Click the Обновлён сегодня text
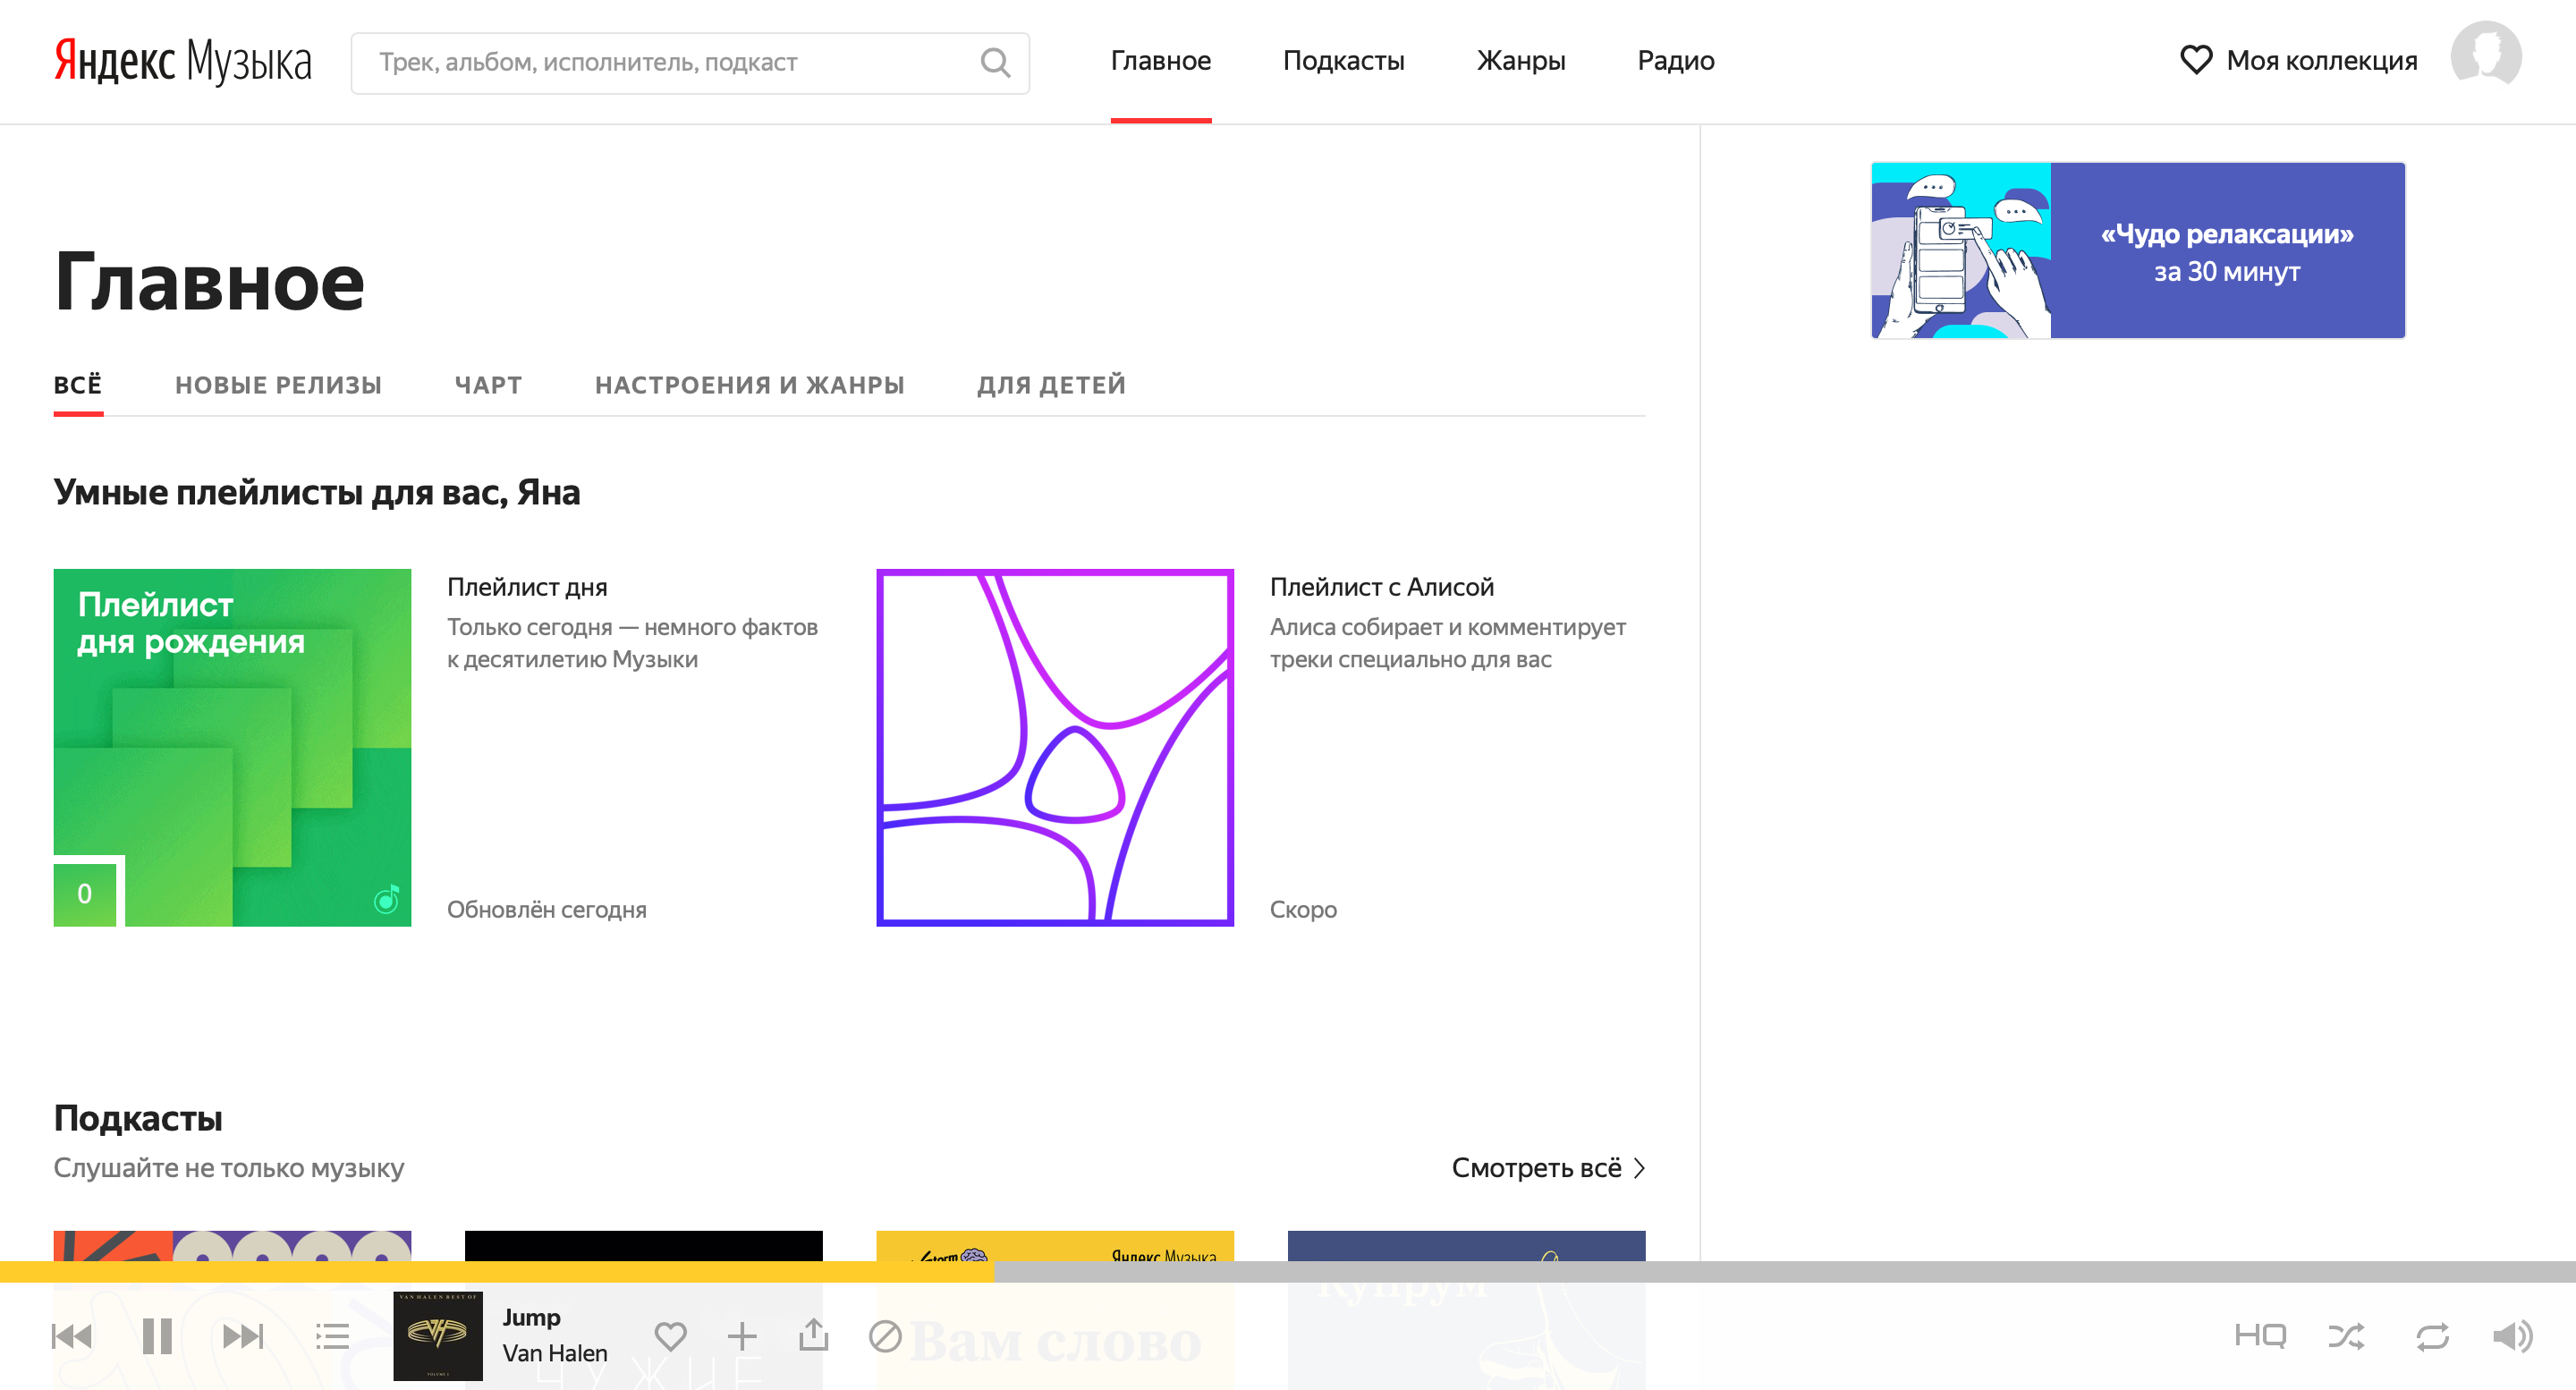 [x=546, y=910]
